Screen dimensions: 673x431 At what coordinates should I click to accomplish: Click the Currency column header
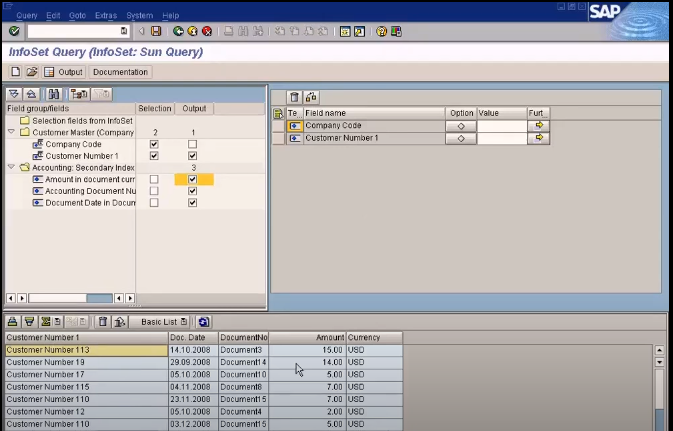click(x=374, y=337)
